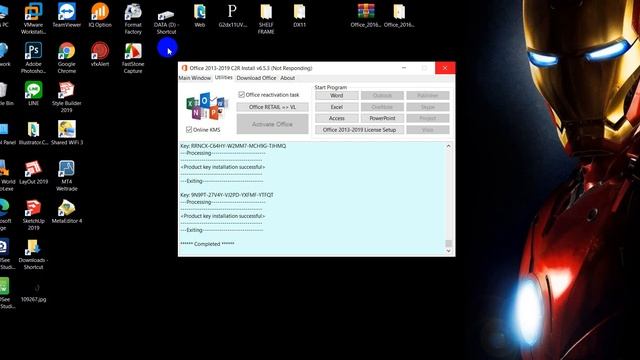Select the DATA (D) drive shortcut
640x360 pixels.
coord(166,22)
